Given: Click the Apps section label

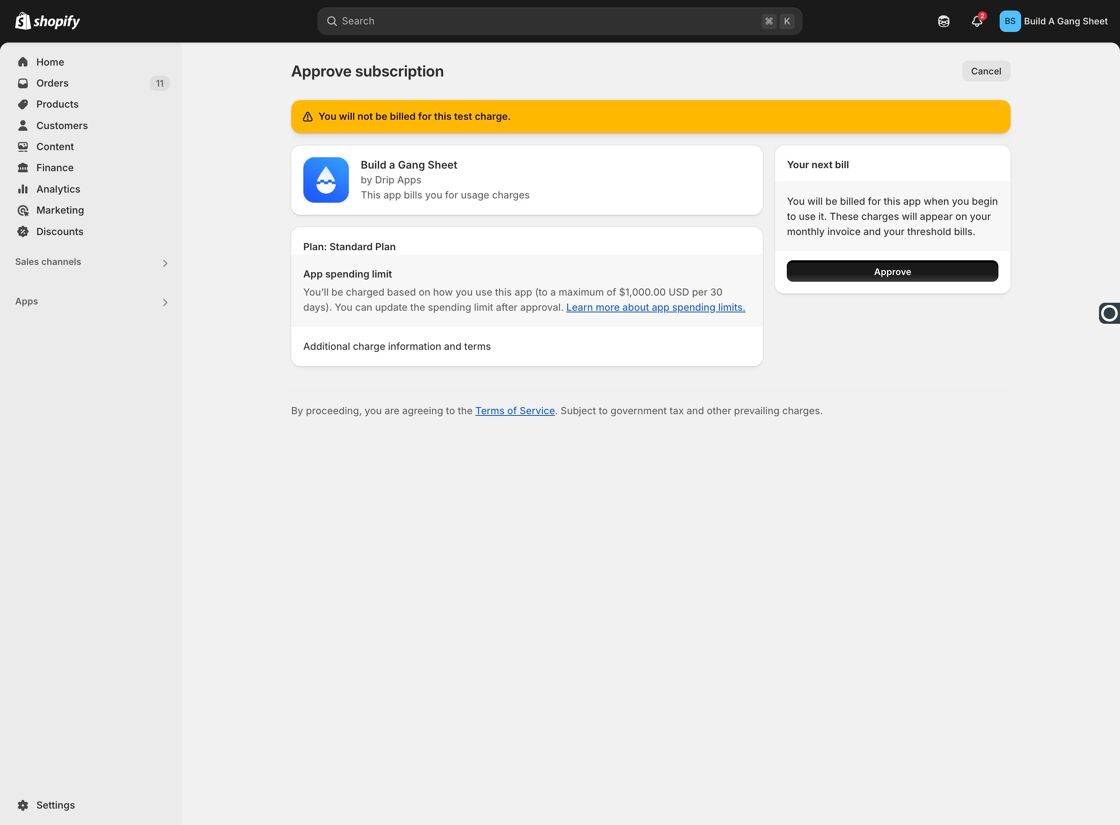Looking at the screenshot, I should [x=26, y=301].
